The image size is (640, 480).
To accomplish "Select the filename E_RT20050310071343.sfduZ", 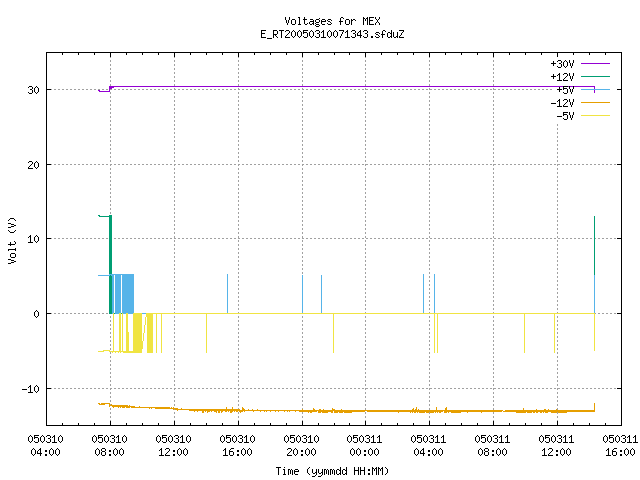I will tap(332, 34).
